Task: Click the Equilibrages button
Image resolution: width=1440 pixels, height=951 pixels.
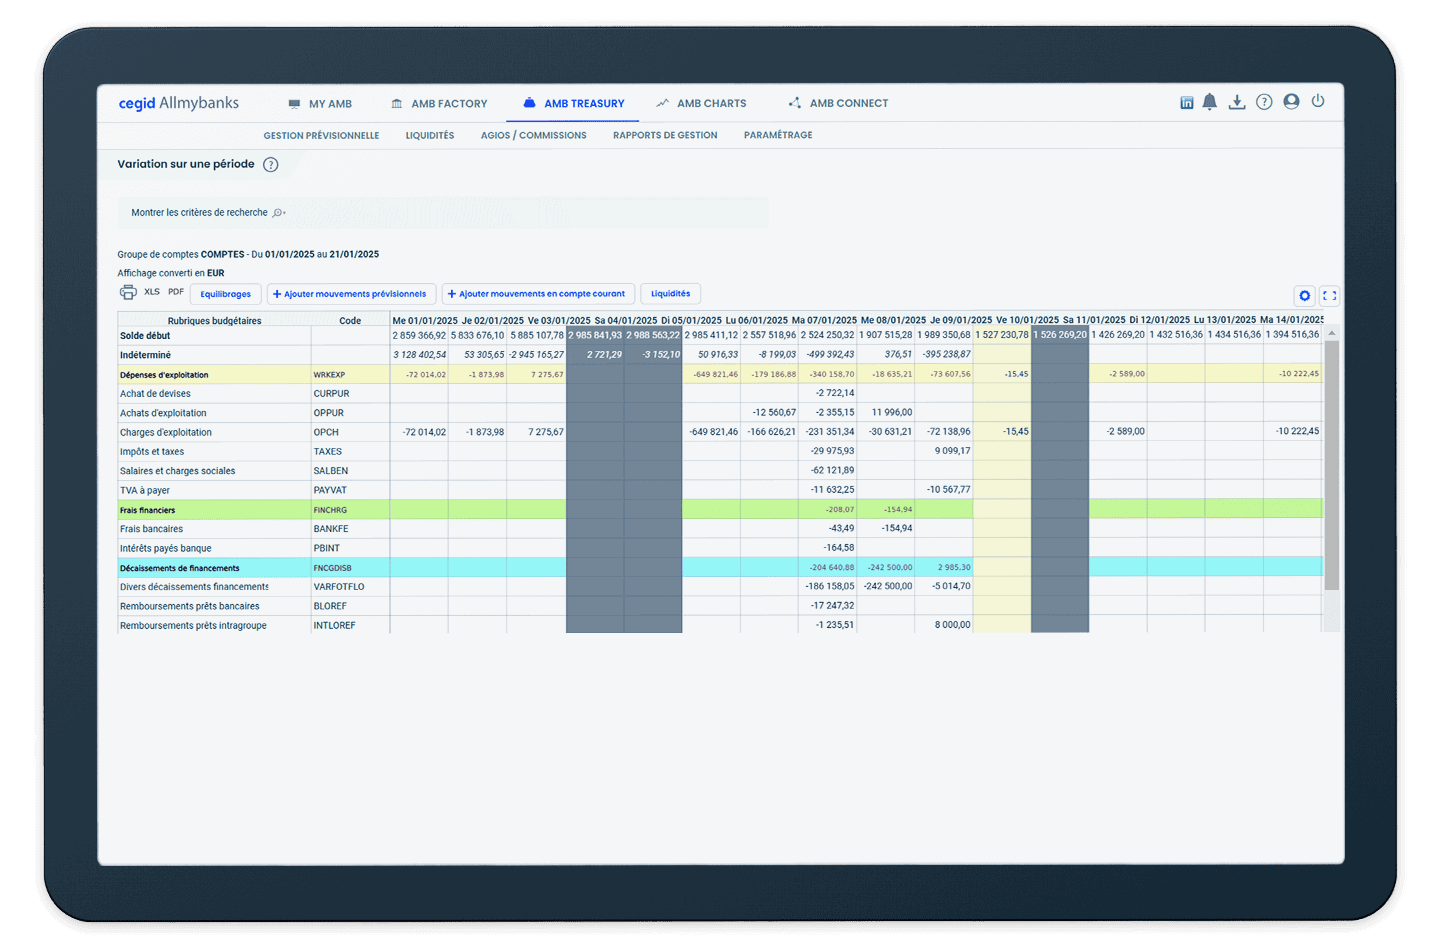Action: point(225,294)
